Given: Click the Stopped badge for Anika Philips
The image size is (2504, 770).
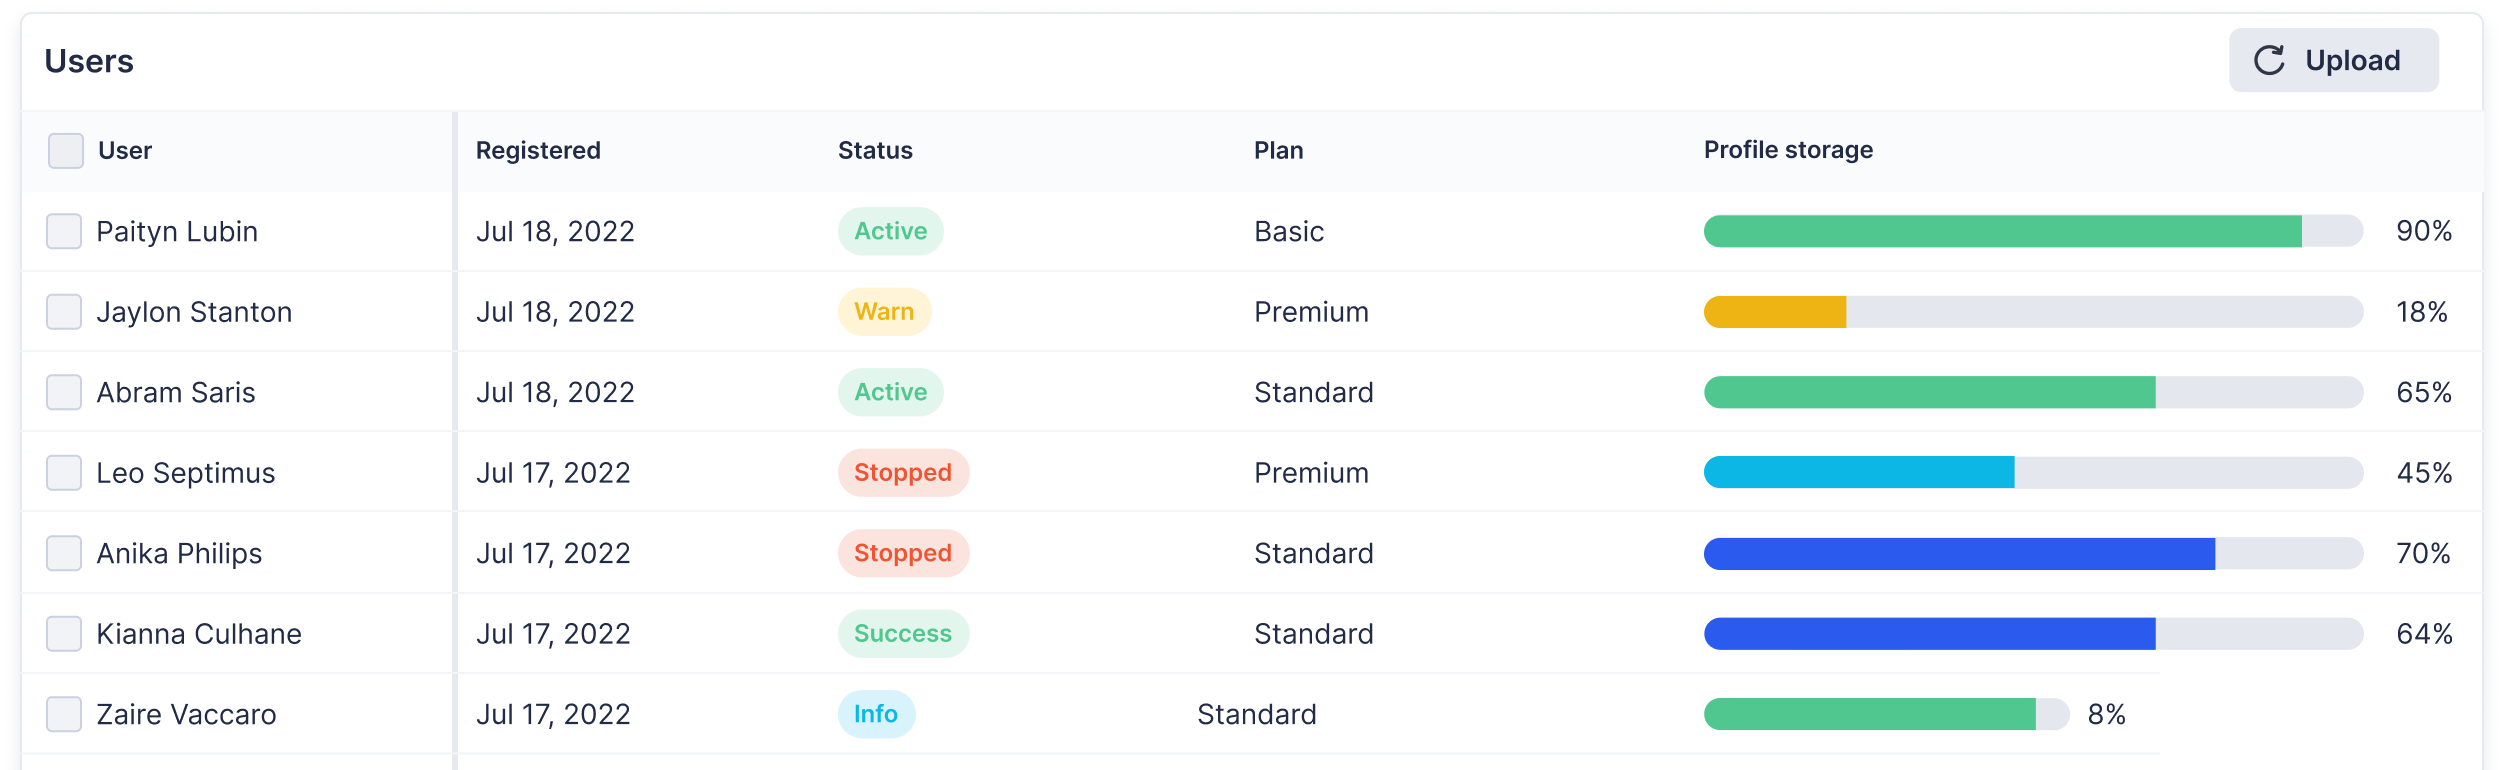Looking at the screenshot, I should point(902,553).
